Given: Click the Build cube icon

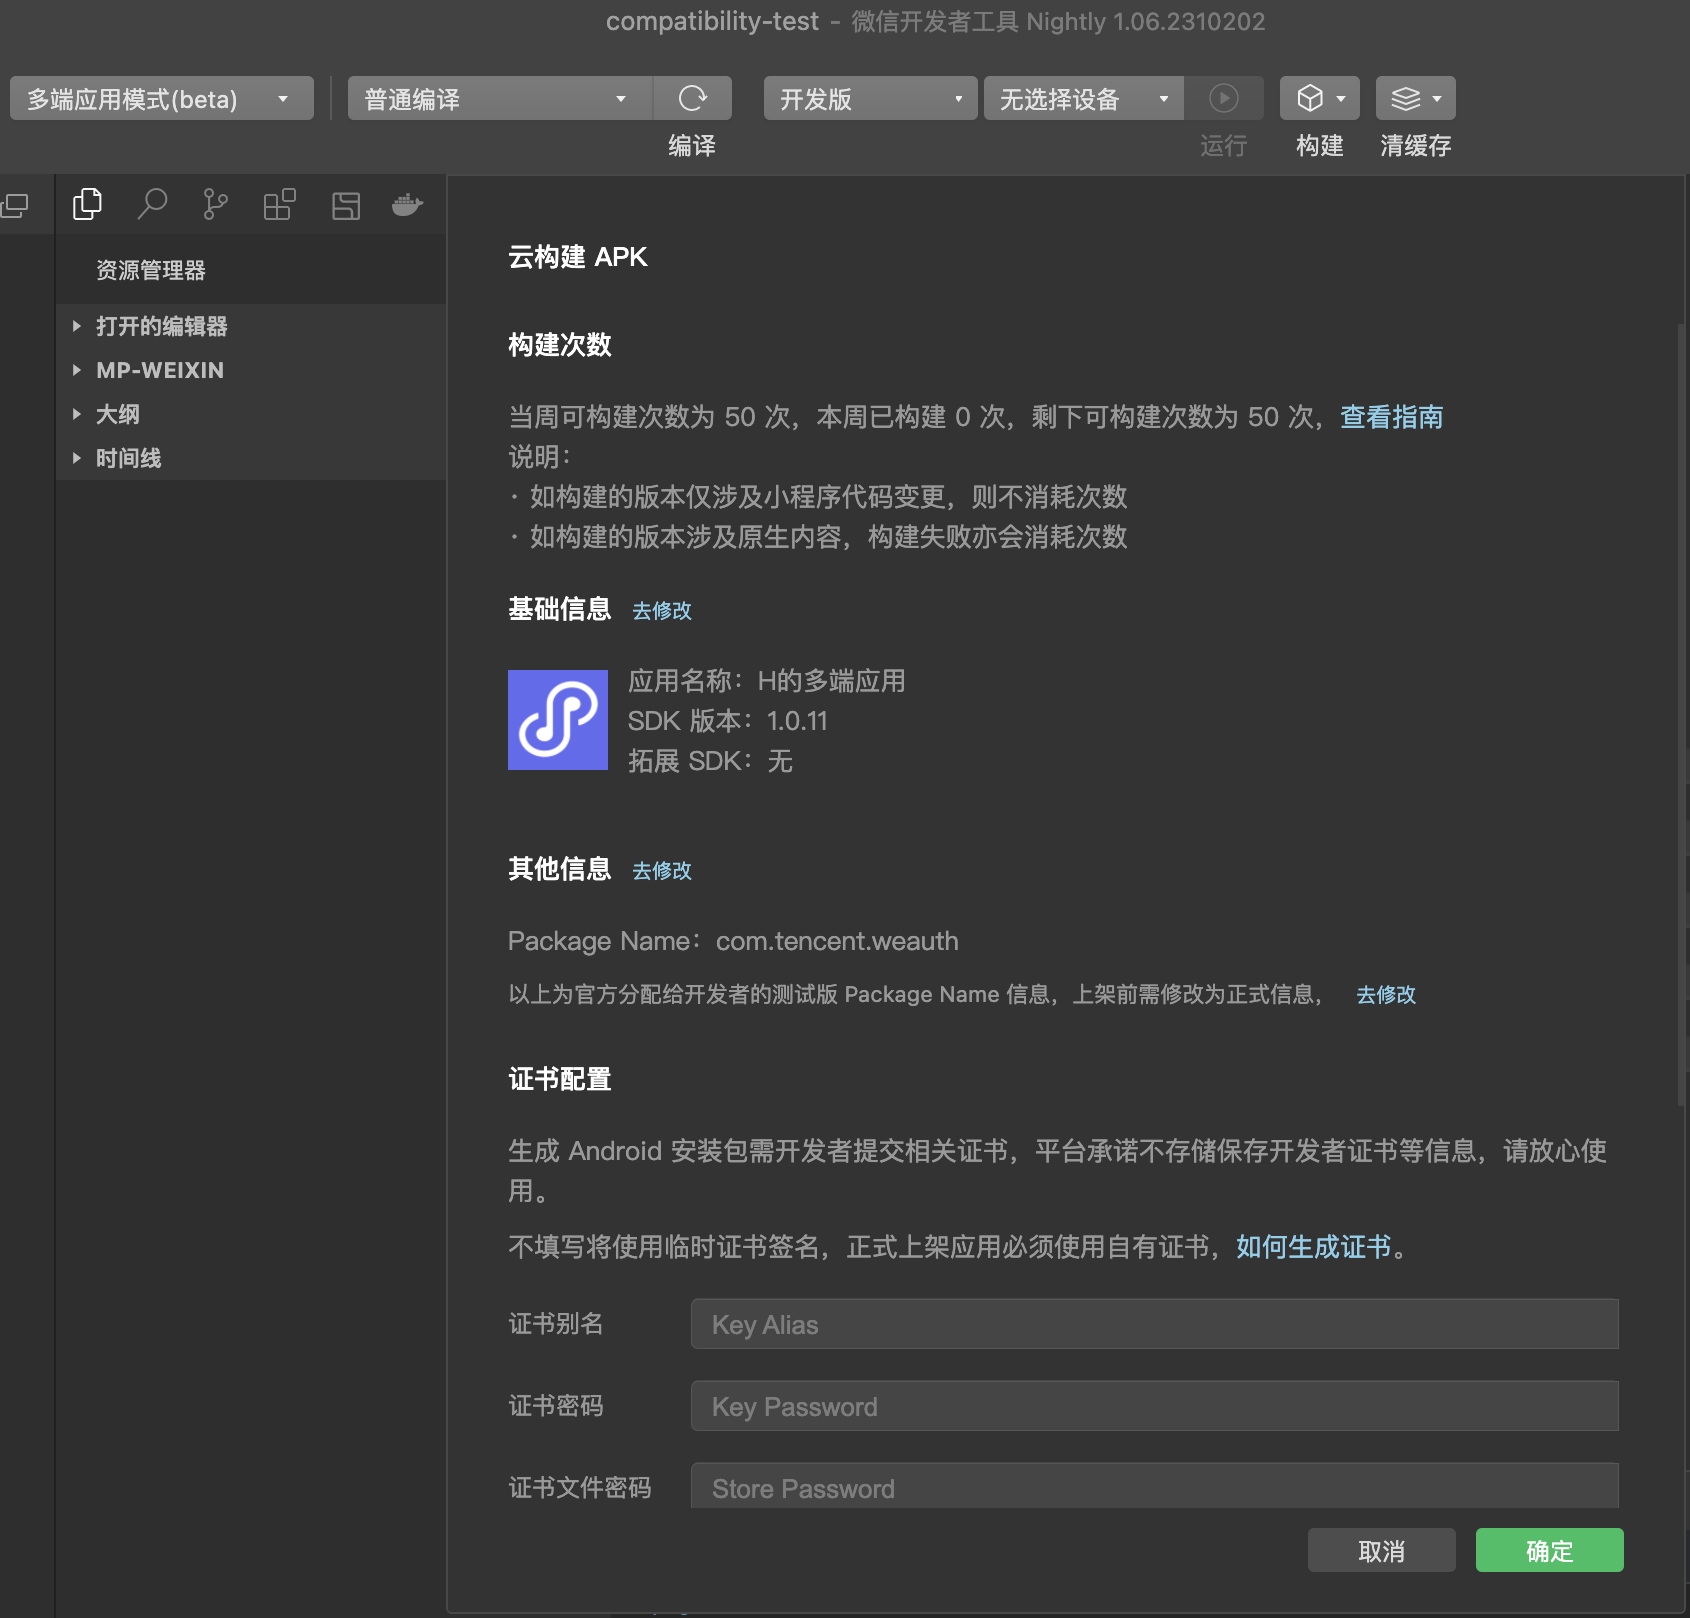Looking at the screenshot, I should click(1310, 98).
